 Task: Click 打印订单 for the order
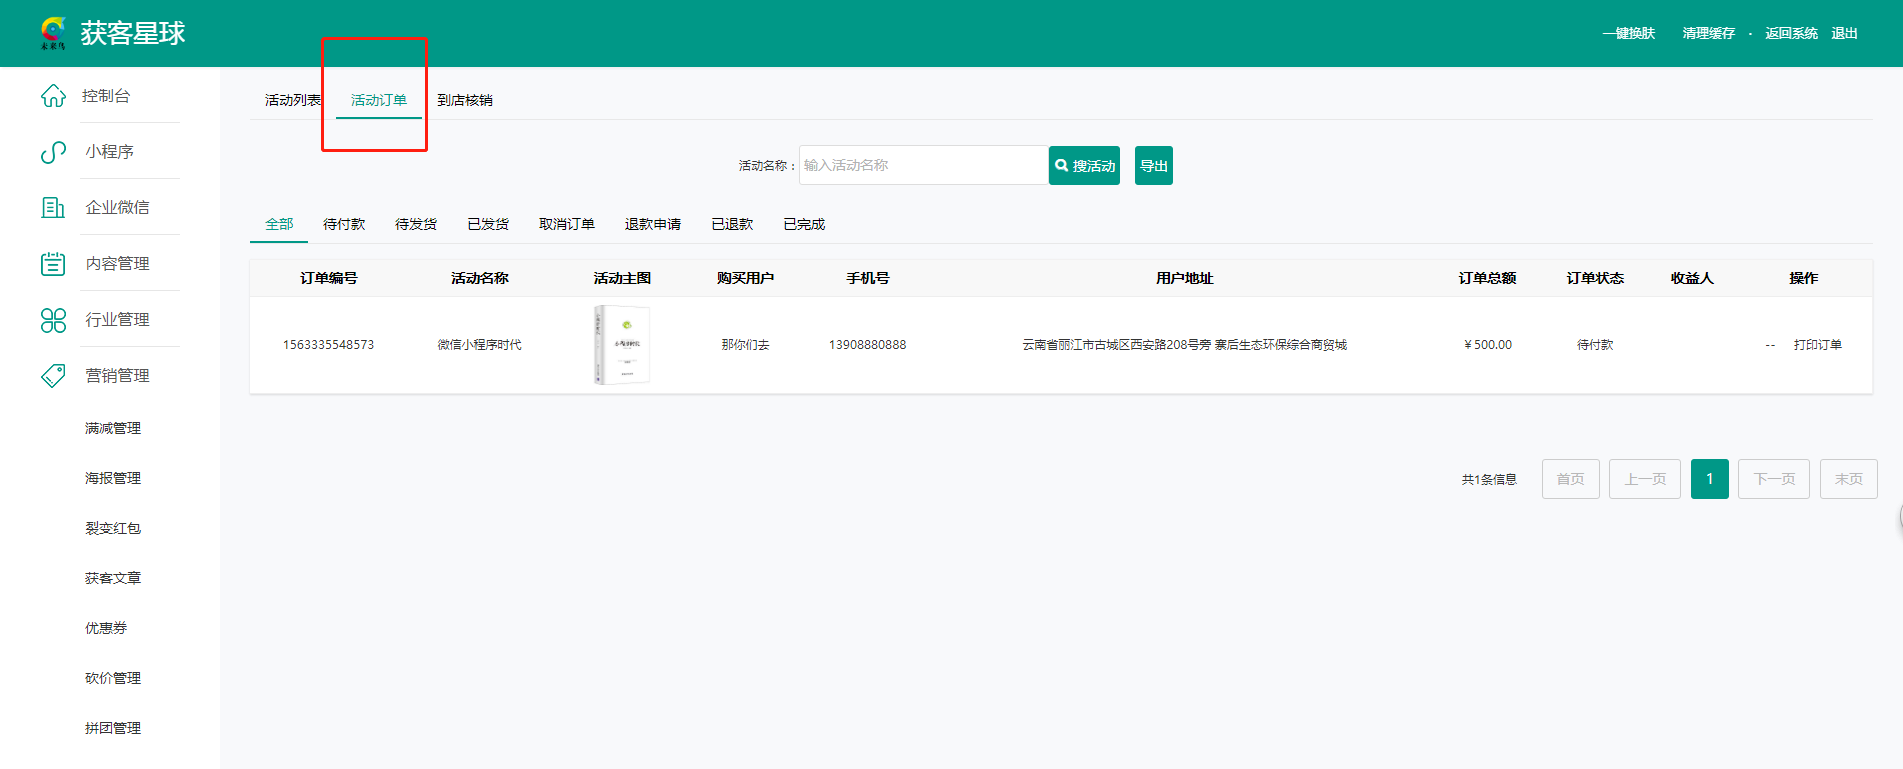[1817, 345]
